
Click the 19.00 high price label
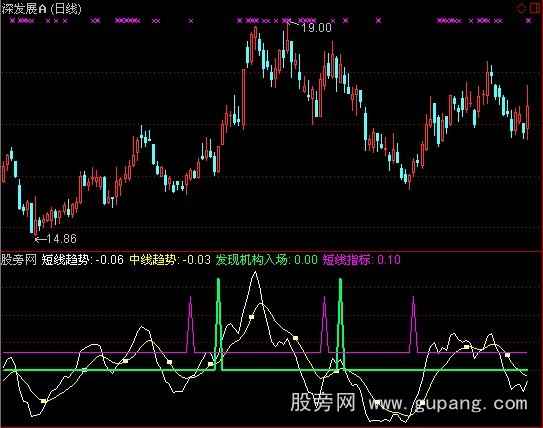pyautogui.click(x=317, y=28)
